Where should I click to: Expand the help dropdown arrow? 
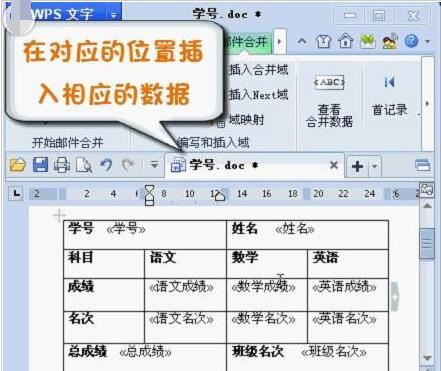coord(428,42)
